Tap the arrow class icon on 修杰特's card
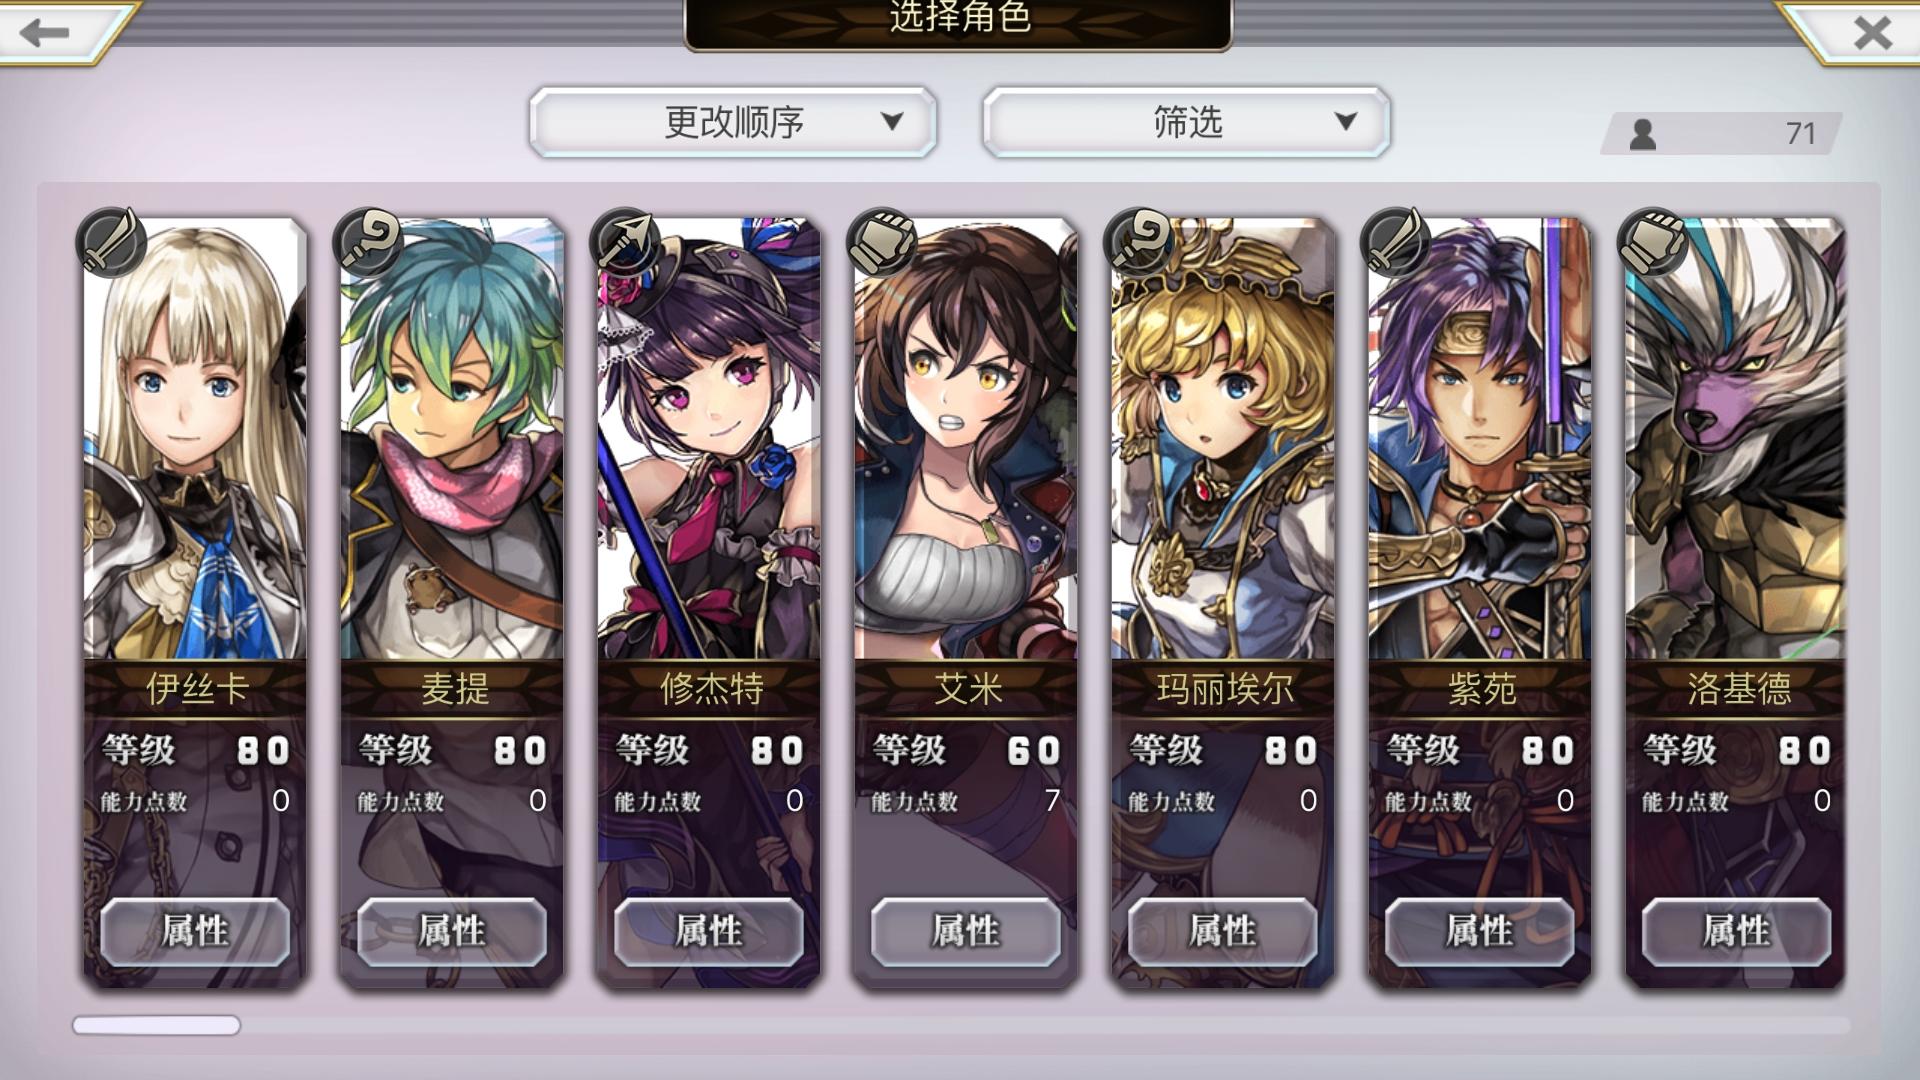Screen dimensions: 1920x1080 (x=624, y=242)
